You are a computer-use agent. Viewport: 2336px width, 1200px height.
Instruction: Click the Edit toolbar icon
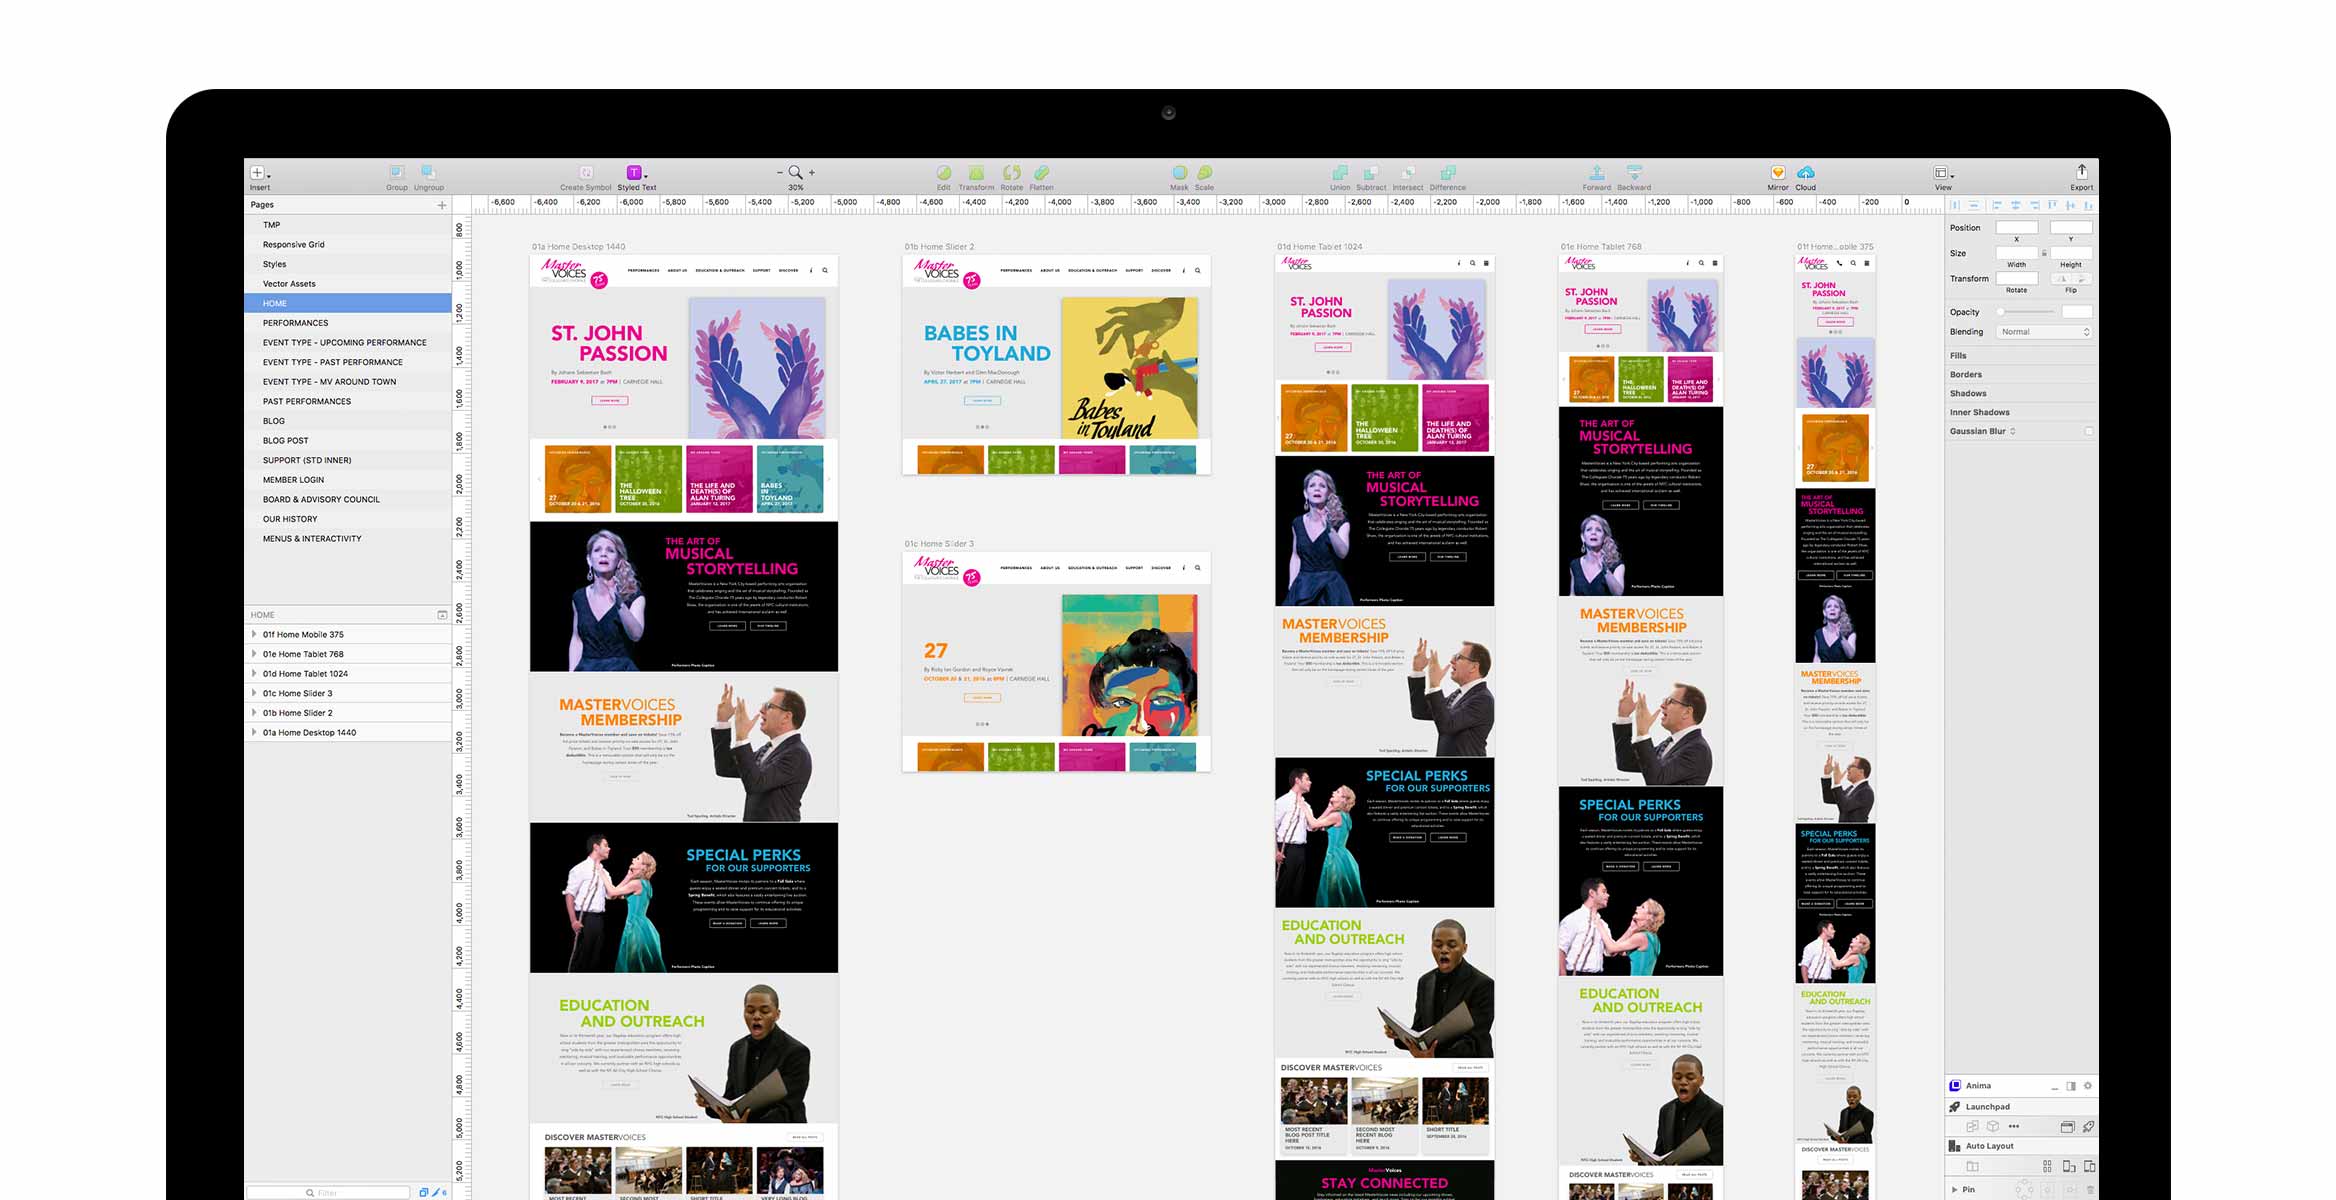943,173
